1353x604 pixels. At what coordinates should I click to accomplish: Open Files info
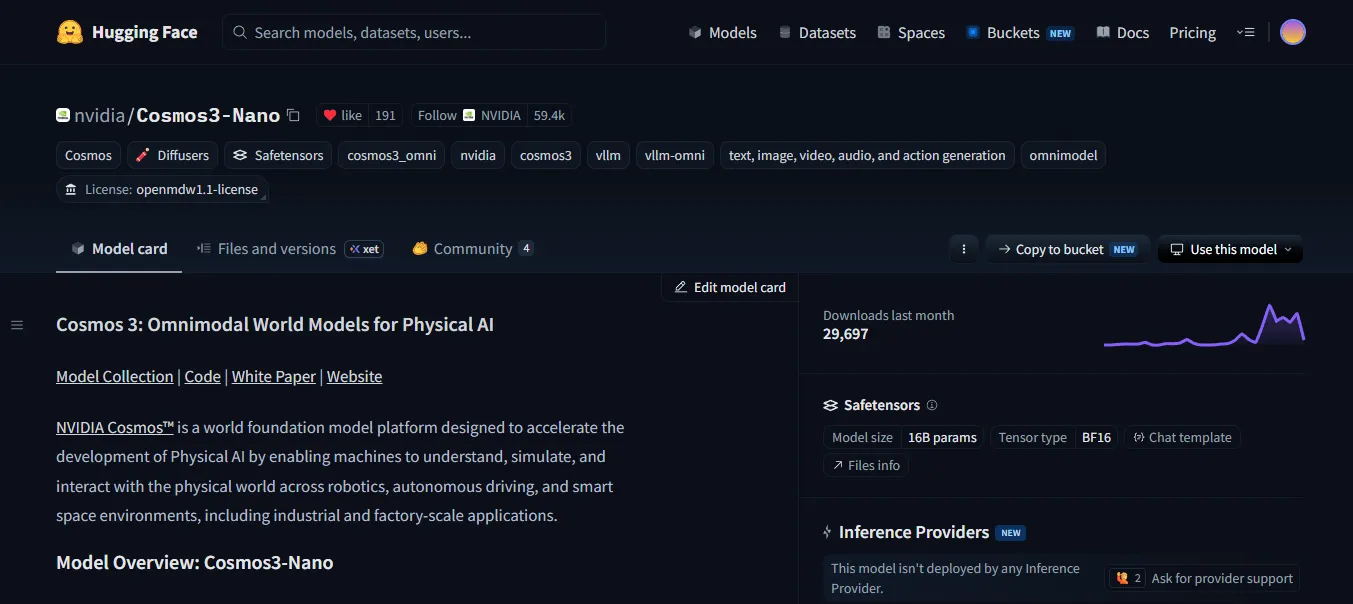(865, 465)
